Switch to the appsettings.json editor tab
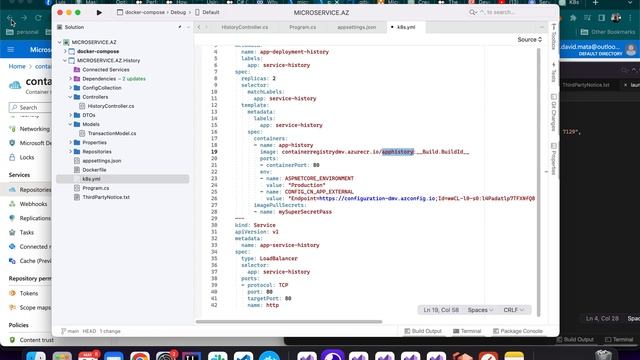 (356, 27)
